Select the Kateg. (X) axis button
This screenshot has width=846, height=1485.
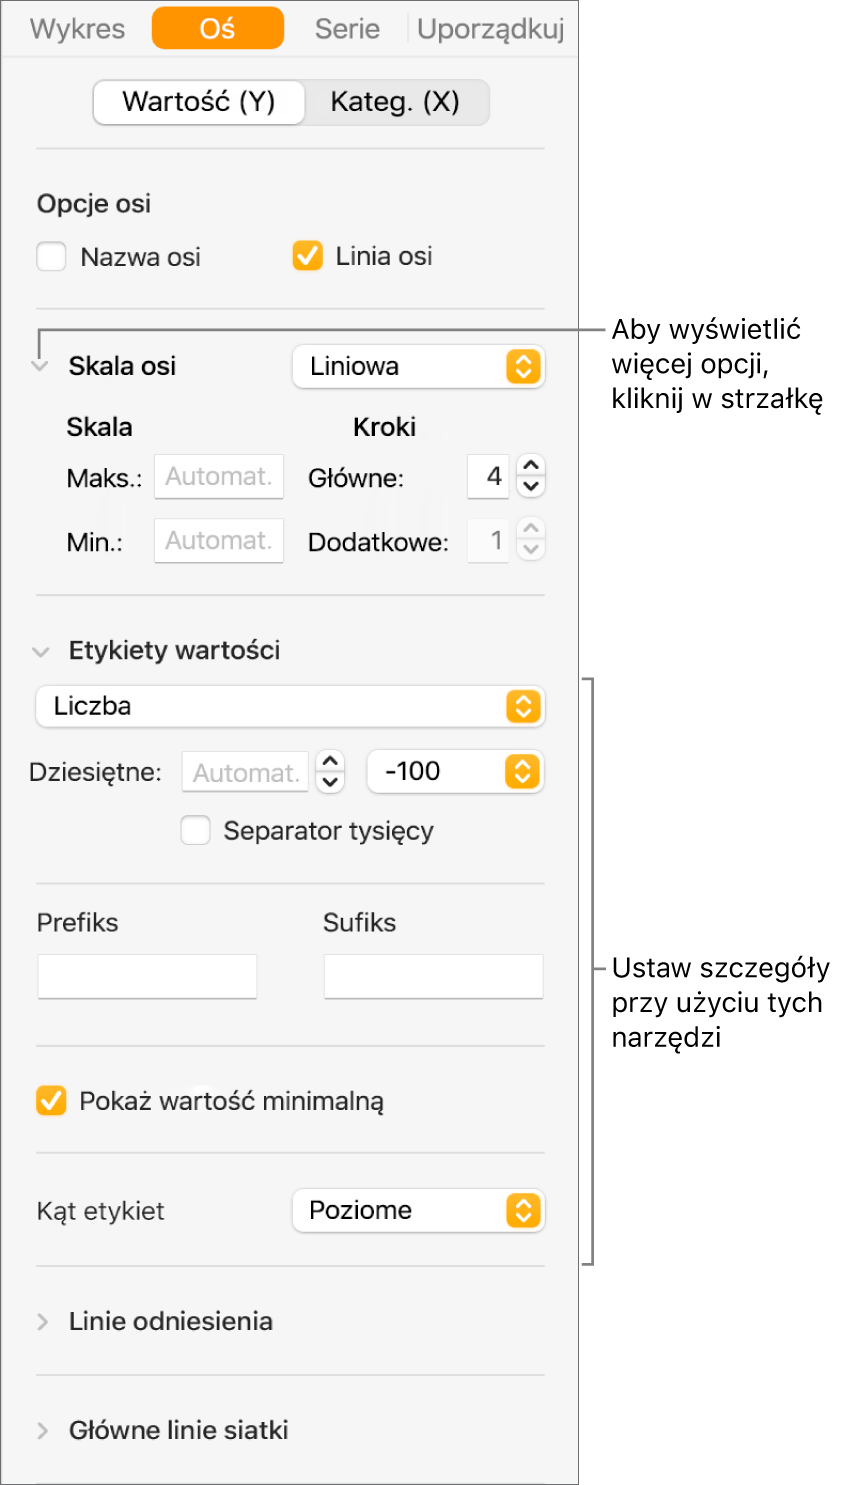point(395,102)
